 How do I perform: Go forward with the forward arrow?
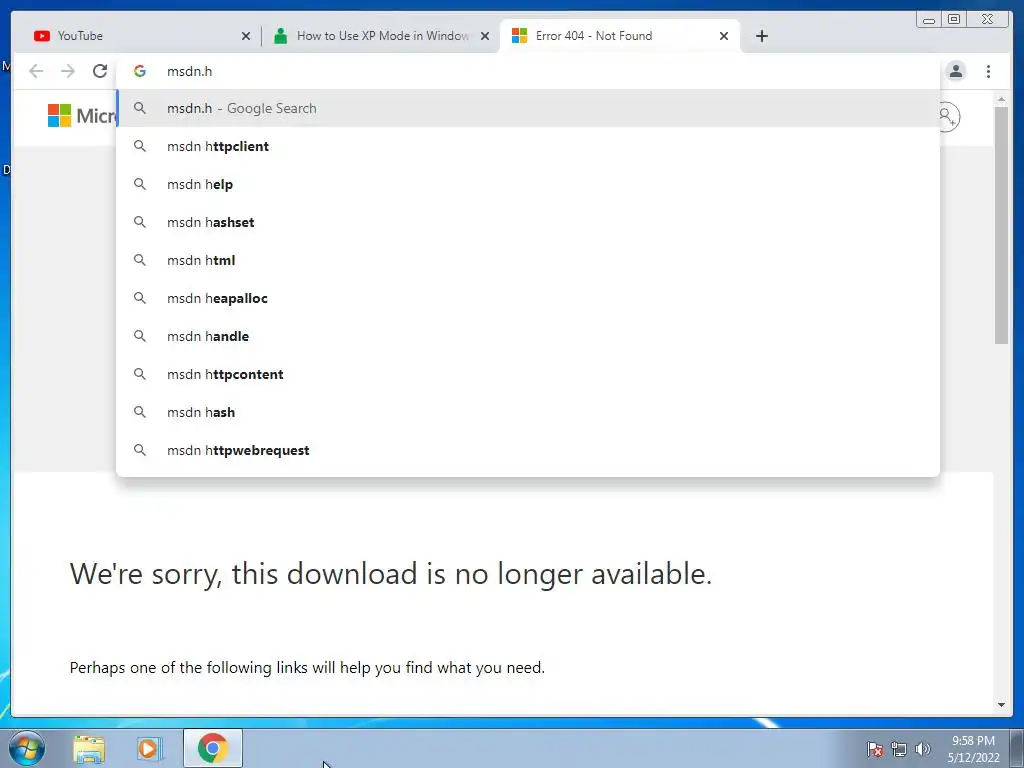68,71
